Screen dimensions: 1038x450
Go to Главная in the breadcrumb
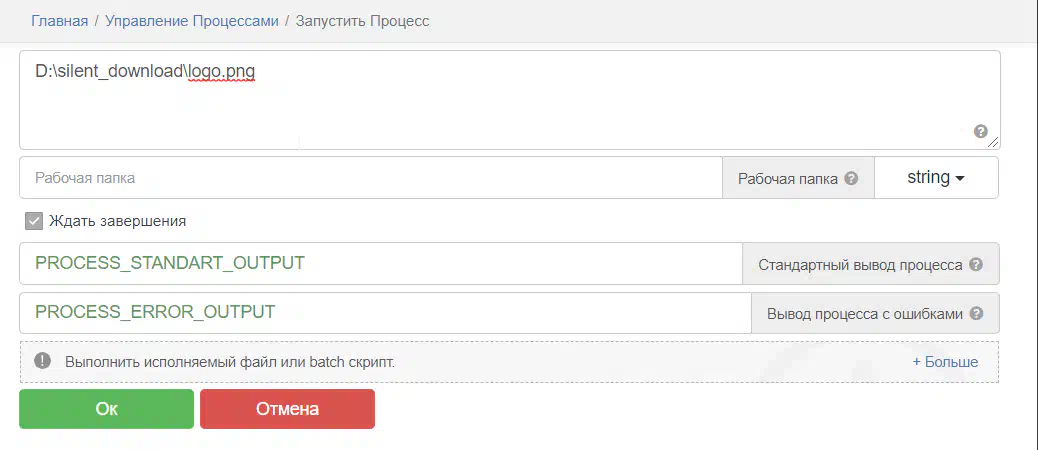click(x=59, y=20)
